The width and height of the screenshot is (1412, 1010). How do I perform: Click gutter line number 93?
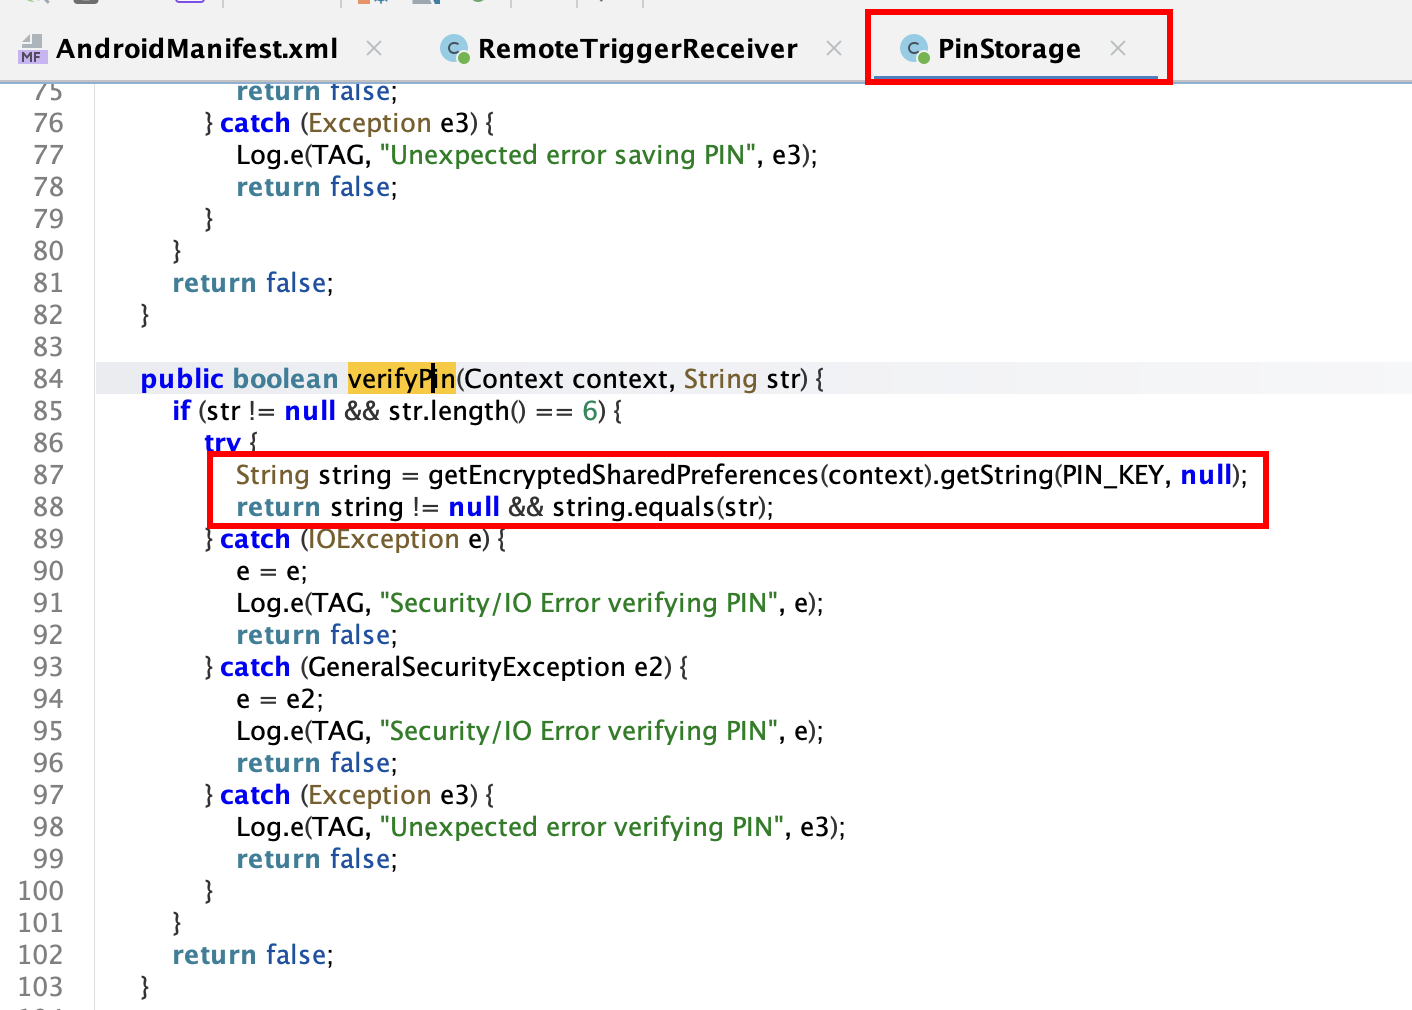coord(48,667)
